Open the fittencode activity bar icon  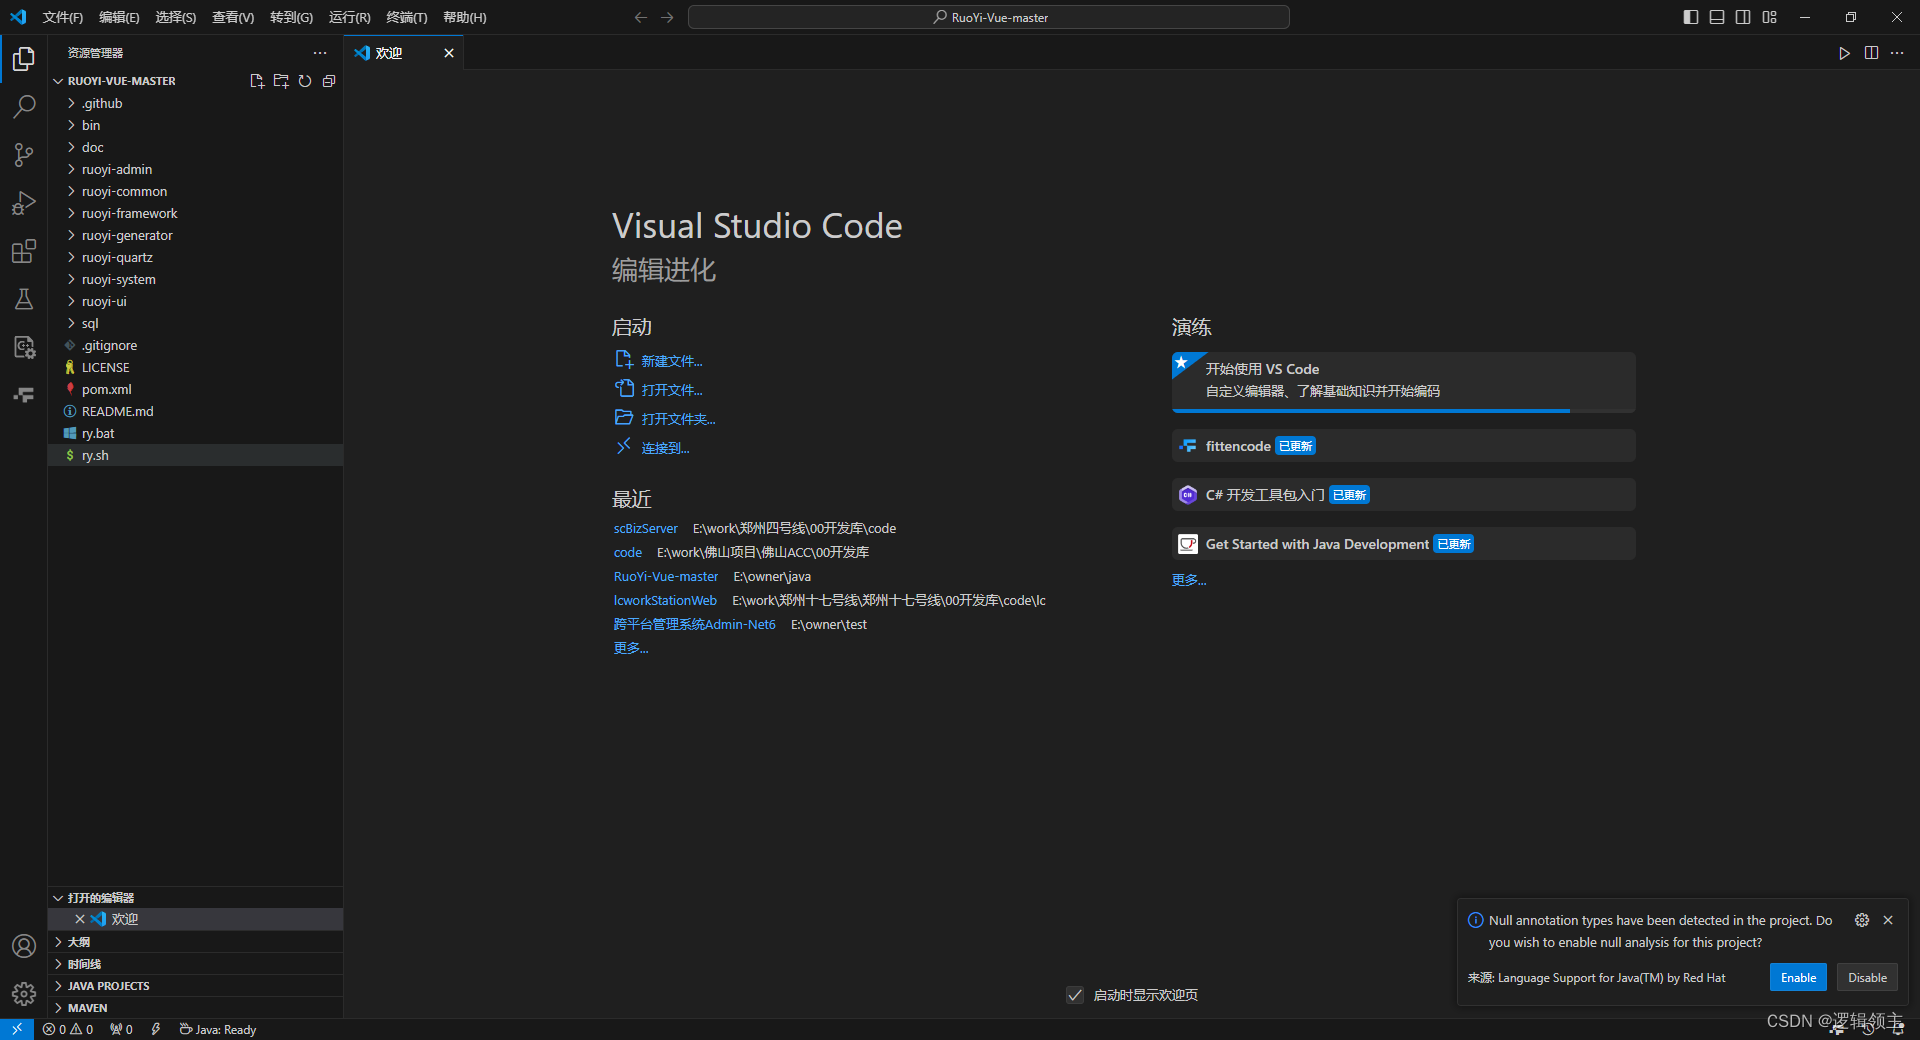click(x=24, y=395)
